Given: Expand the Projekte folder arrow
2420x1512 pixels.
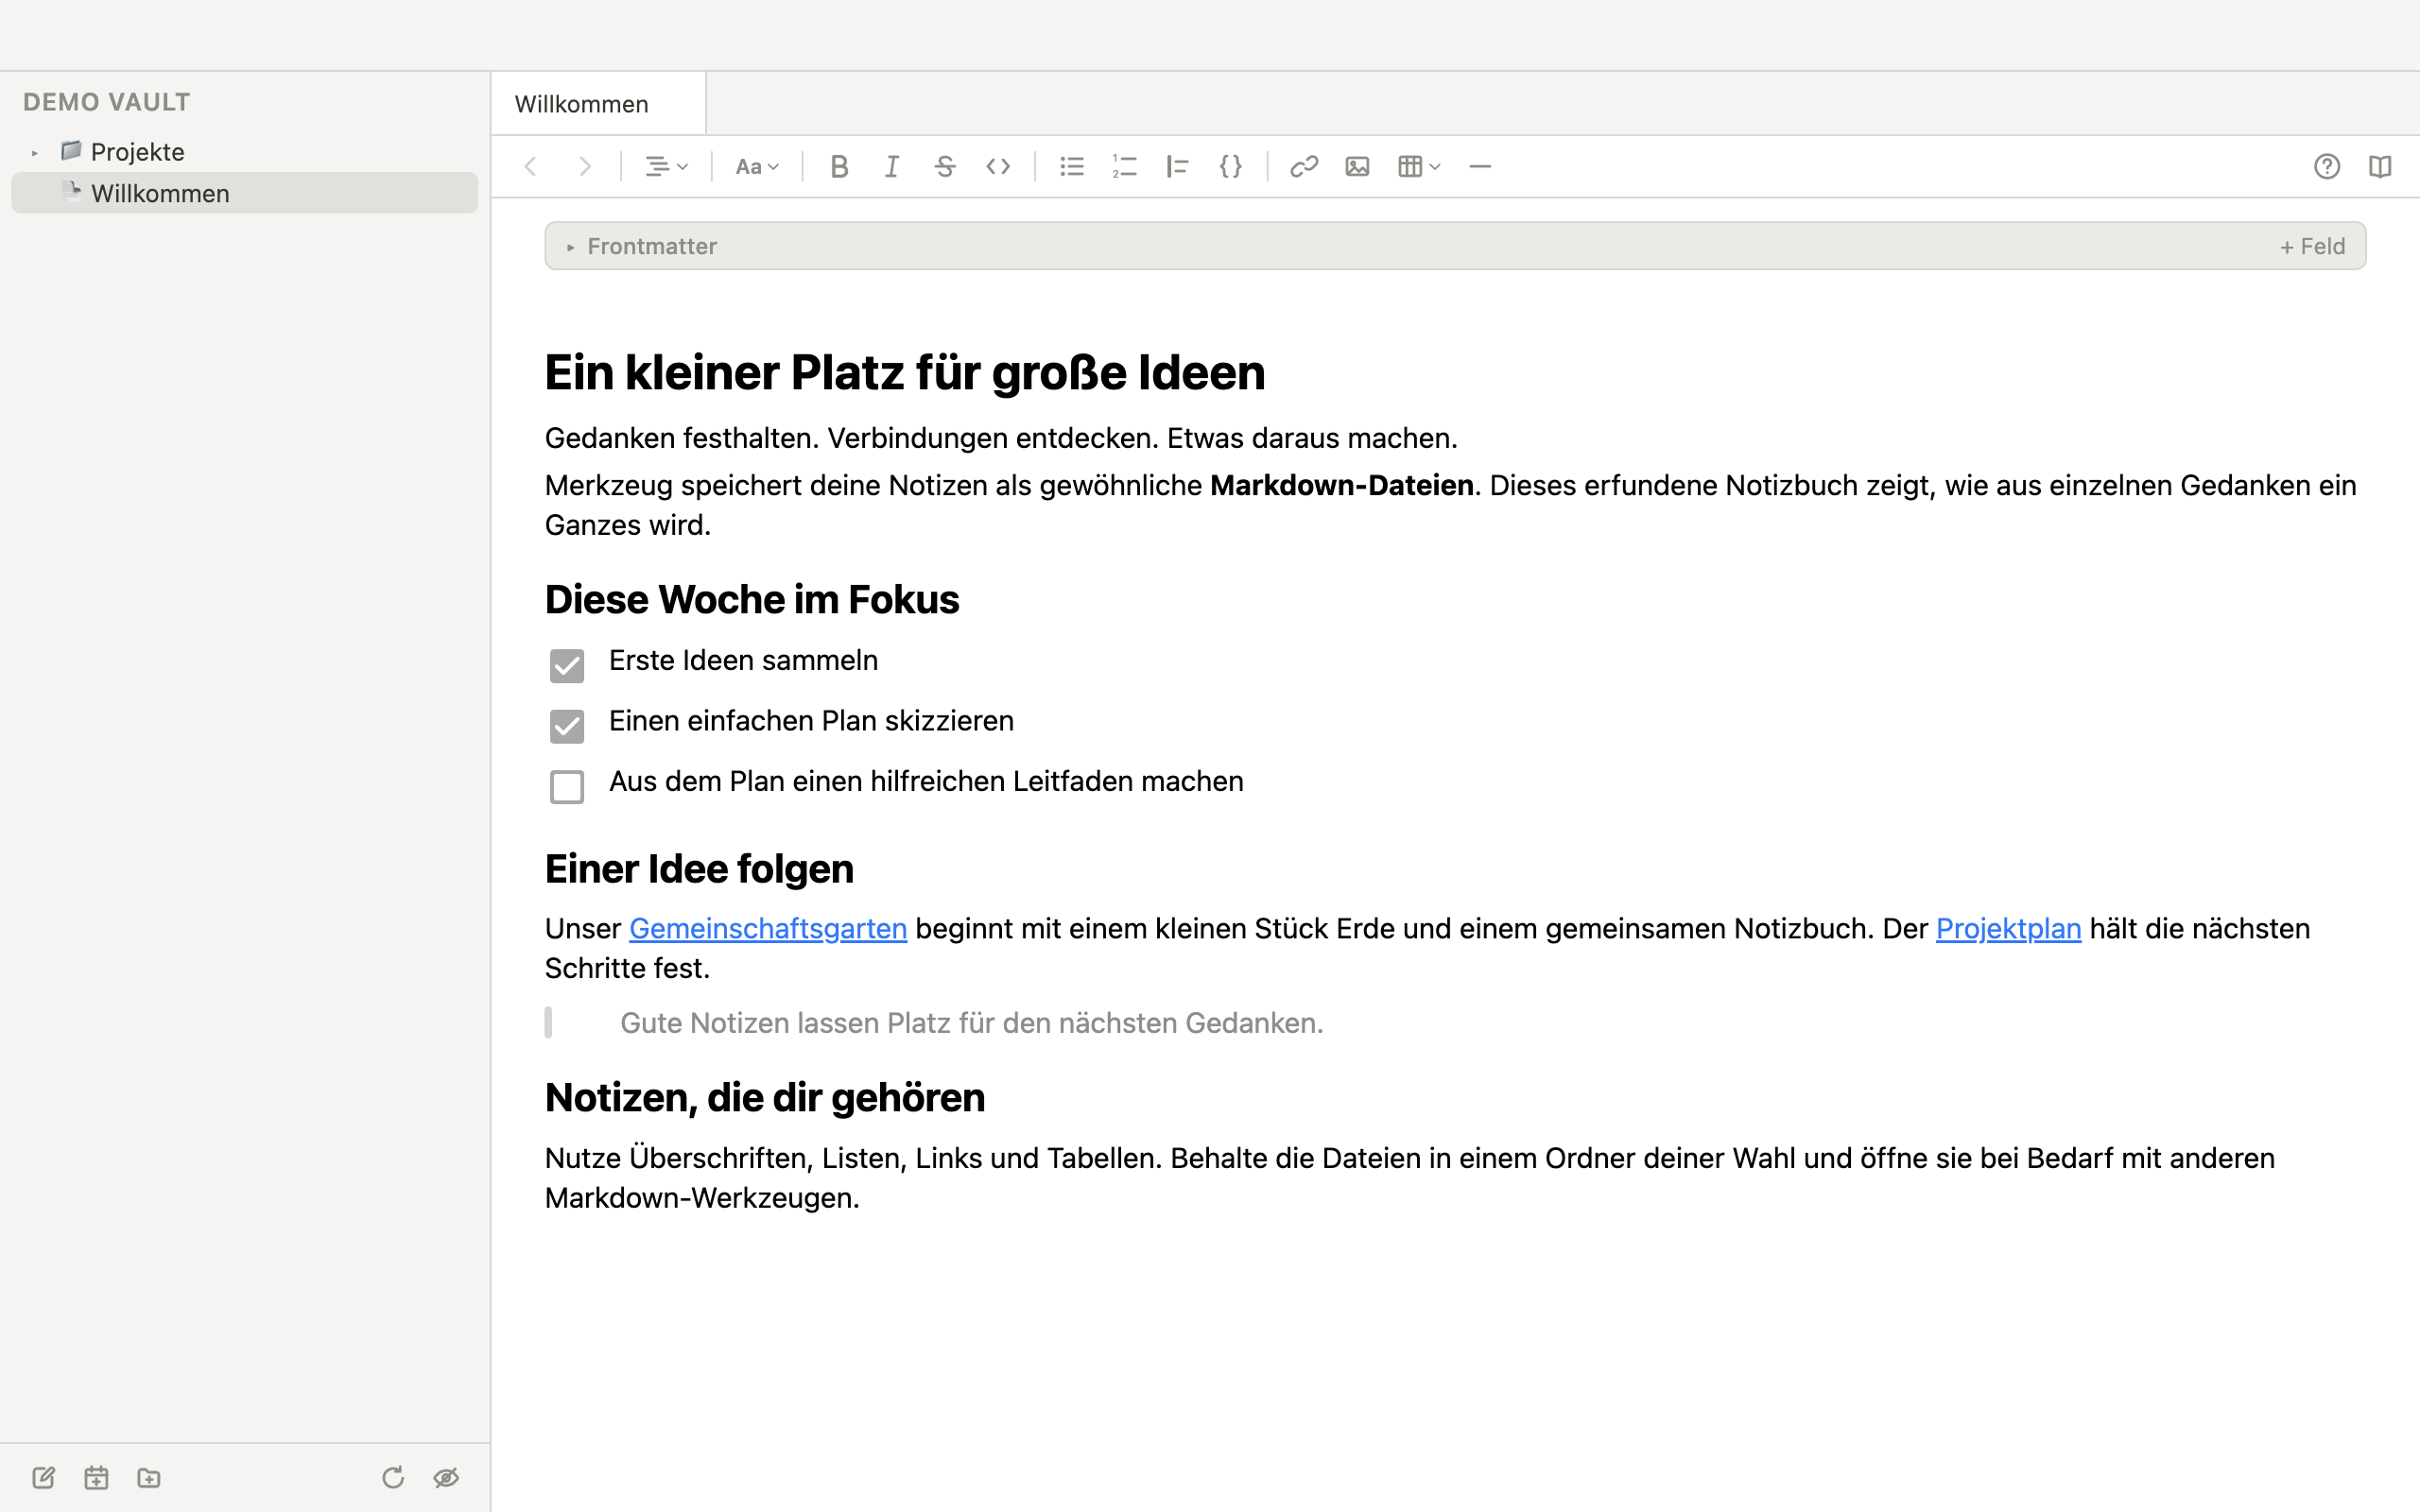Looking at the screenshot, I should pos(35,152).
